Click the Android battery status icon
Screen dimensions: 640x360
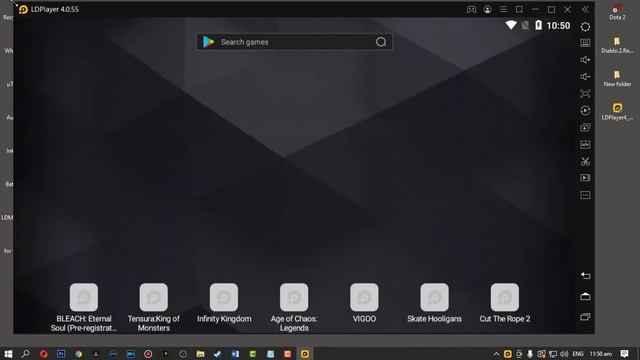pos(538,25)
